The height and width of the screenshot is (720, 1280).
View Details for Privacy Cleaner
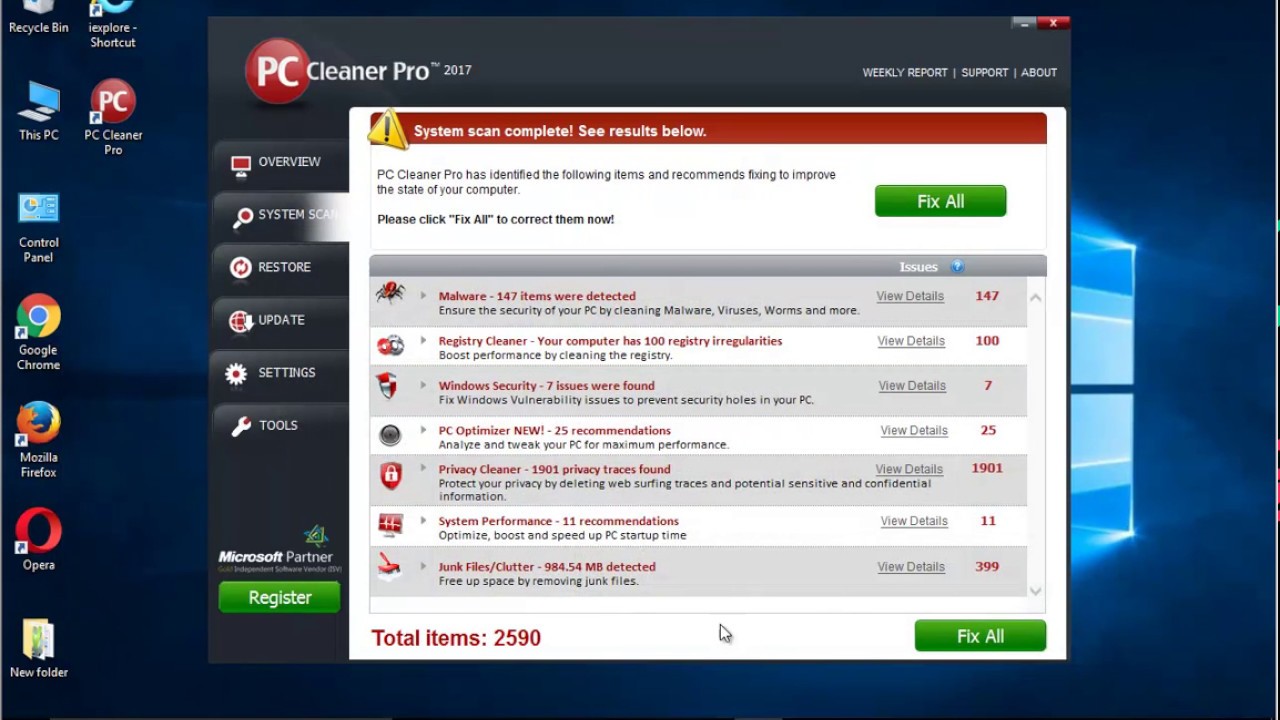pos(909,469)
